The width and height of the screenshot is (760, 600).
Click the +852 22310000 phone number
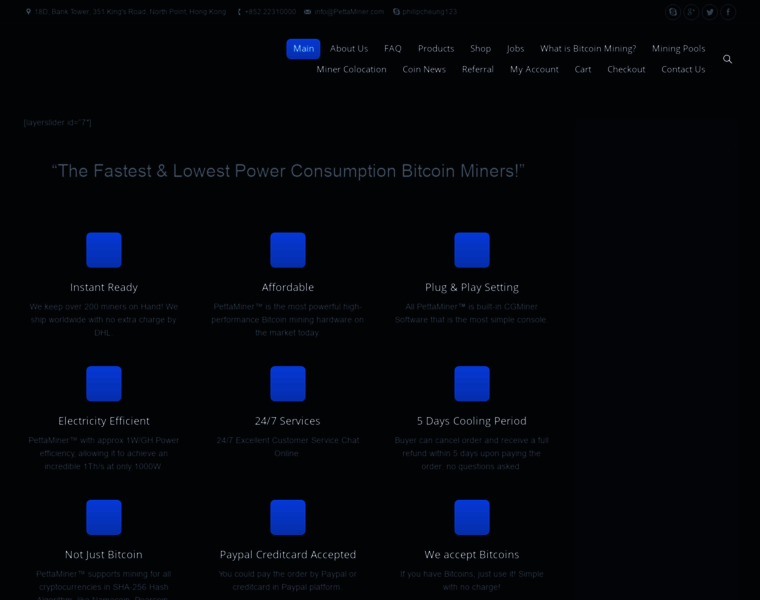coord(270,12)
